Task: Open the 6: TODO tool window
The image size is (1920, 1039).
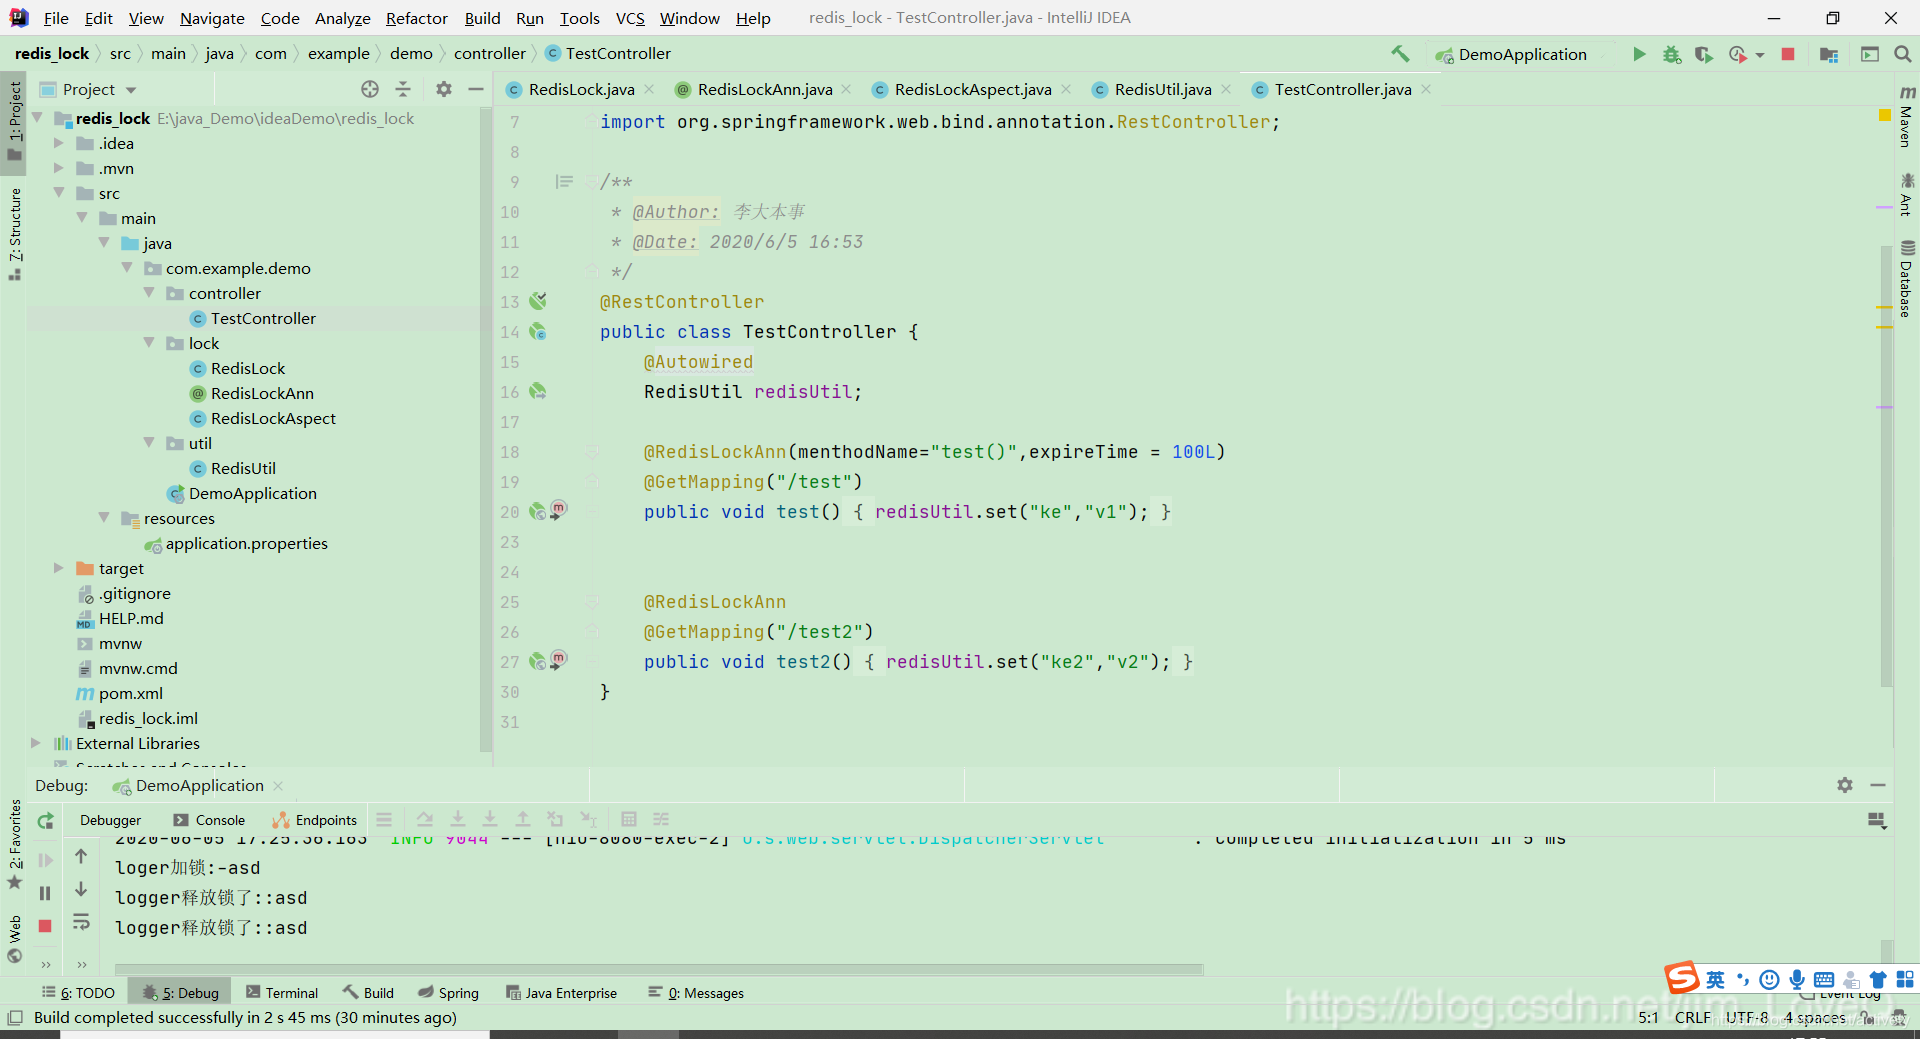Action: pyautogui.click(x=78, y=992)
